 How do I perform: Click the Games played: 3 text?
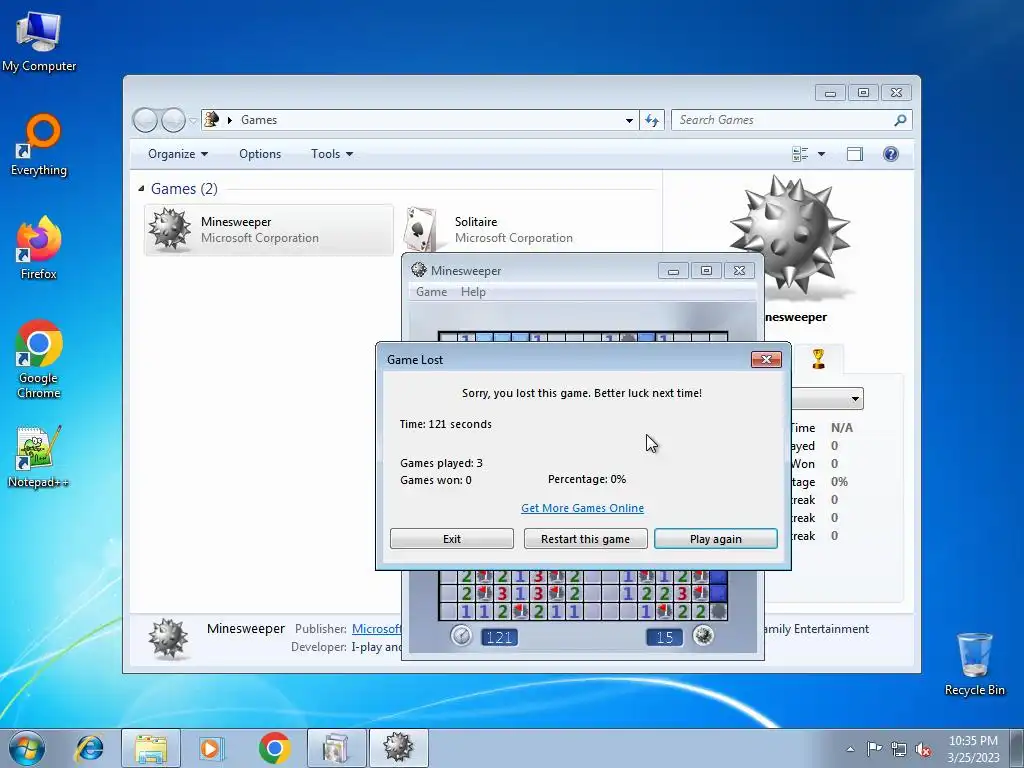pyautogui.click(x=441, y=463)
